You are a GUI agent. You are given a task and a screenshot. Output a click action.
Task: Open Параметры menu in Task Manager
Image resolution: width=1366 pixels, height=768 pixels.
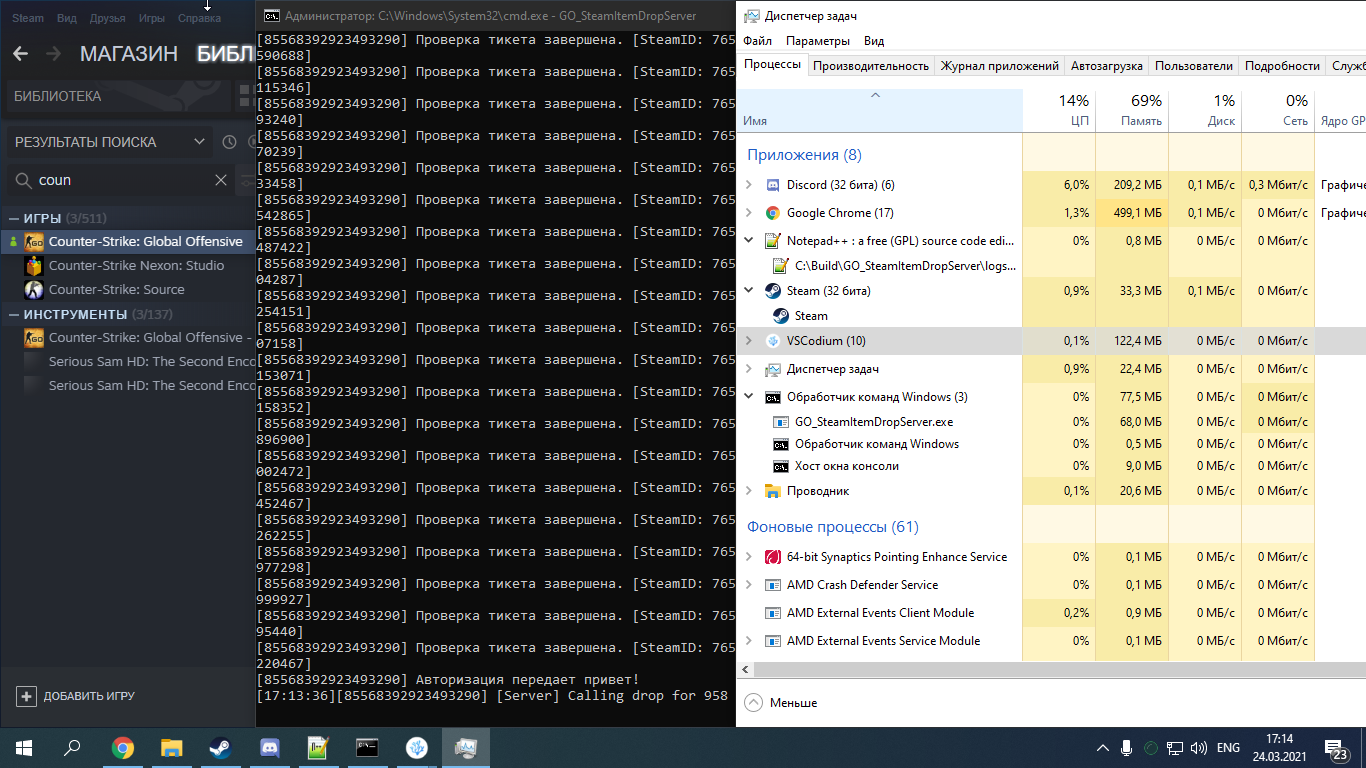(x=818, y=41)
